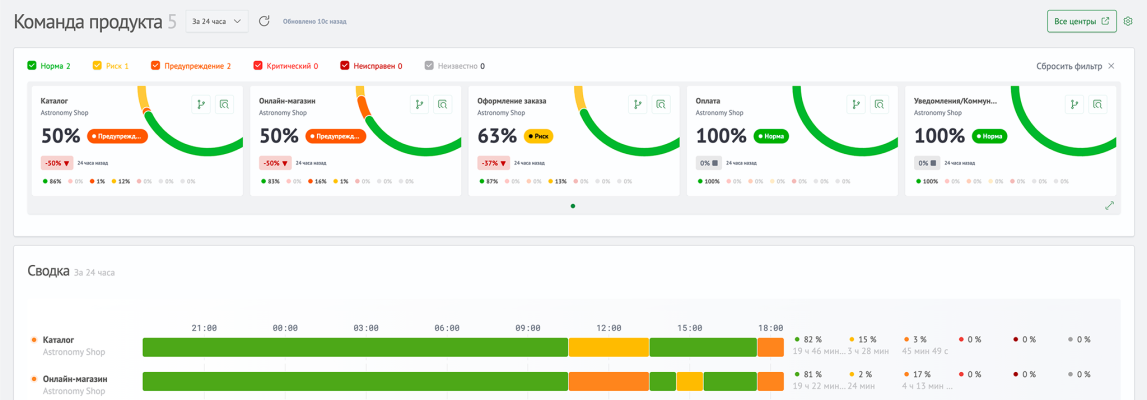Clear filters with the X icon
Viewport: 1147px width, 400px height.
[1111, 66]
